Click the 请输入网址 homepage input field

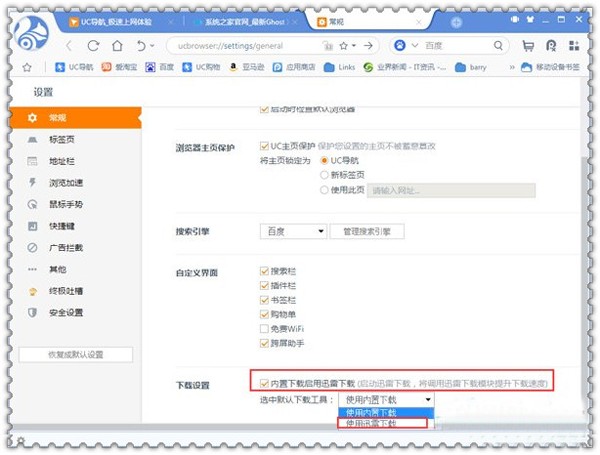tap(451, 190)
